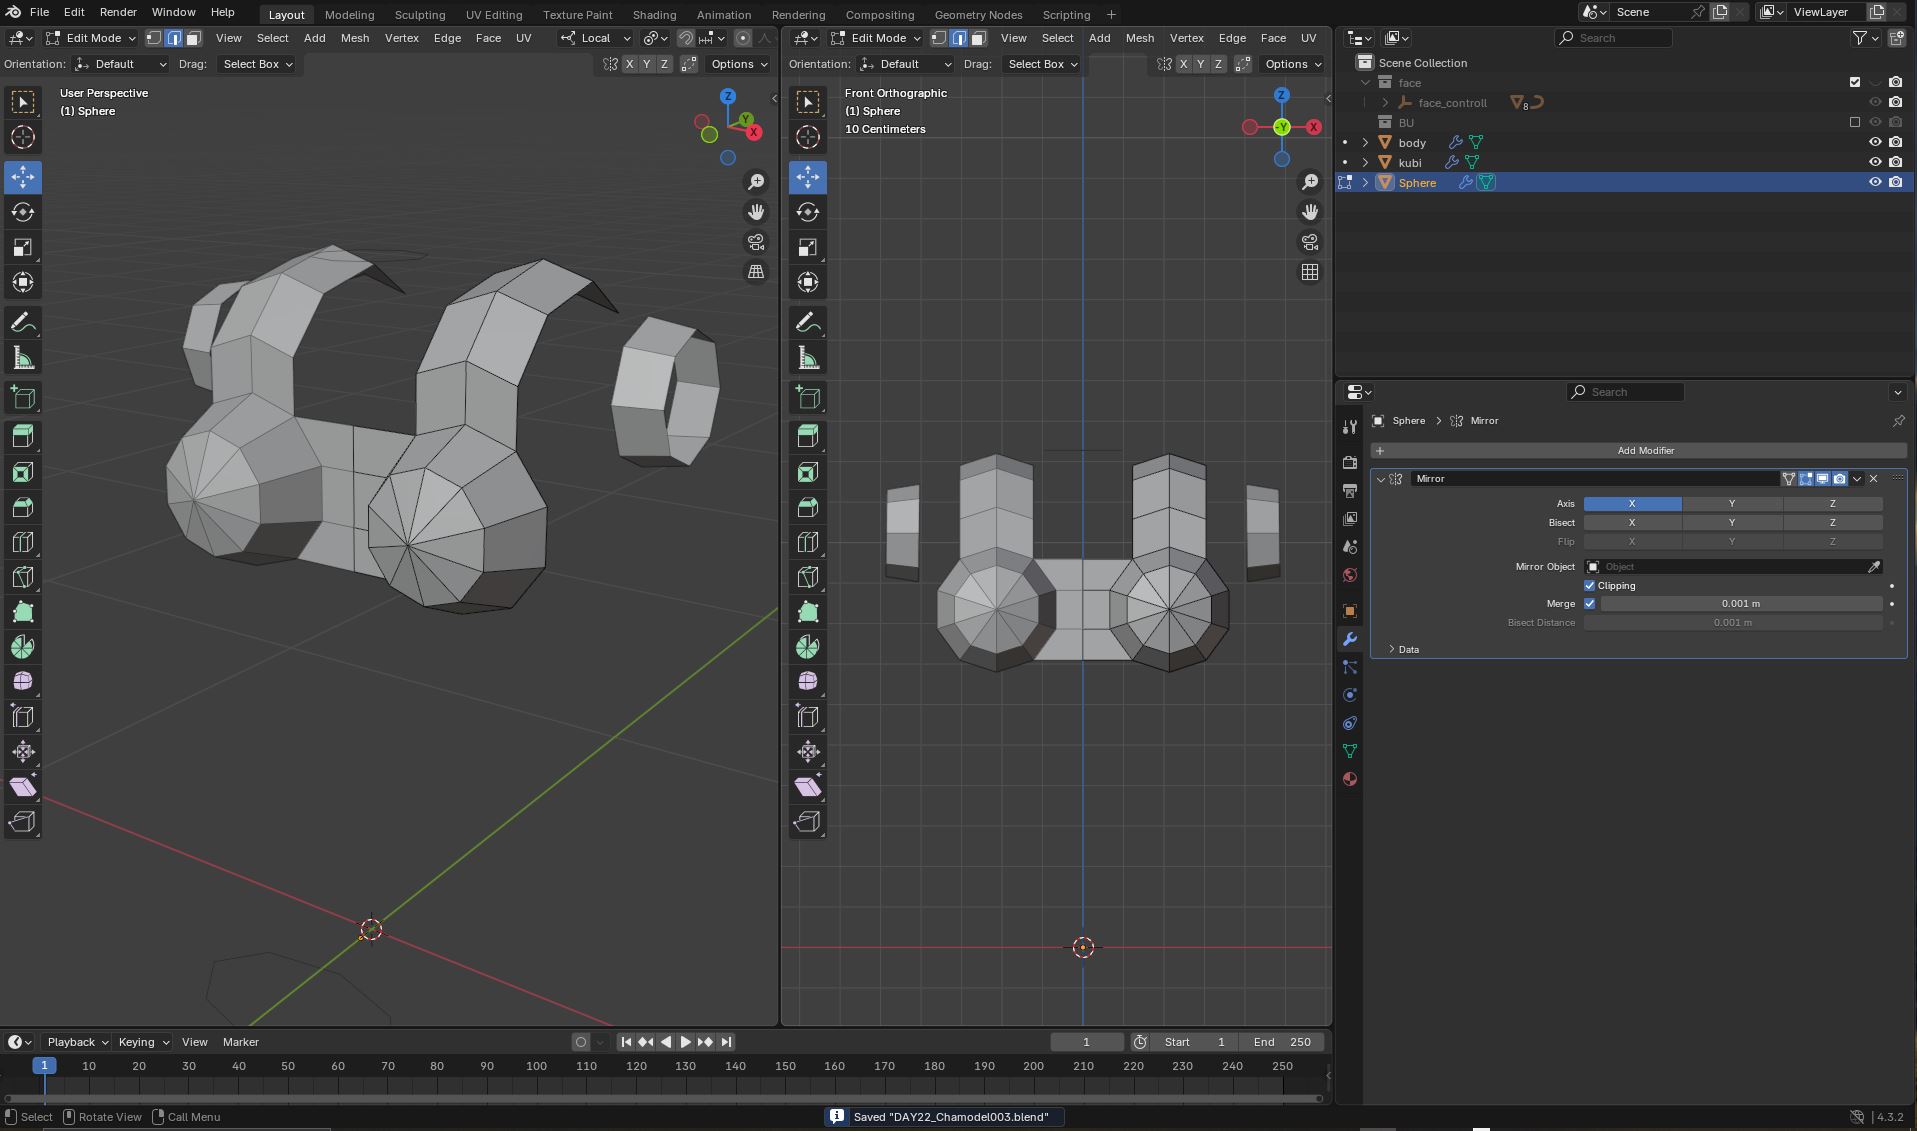Open the Edit Mode dropdown in left viewport
Image resolution: width=1917 pixels, height=1131 pixels.
(x=92, y=38)
